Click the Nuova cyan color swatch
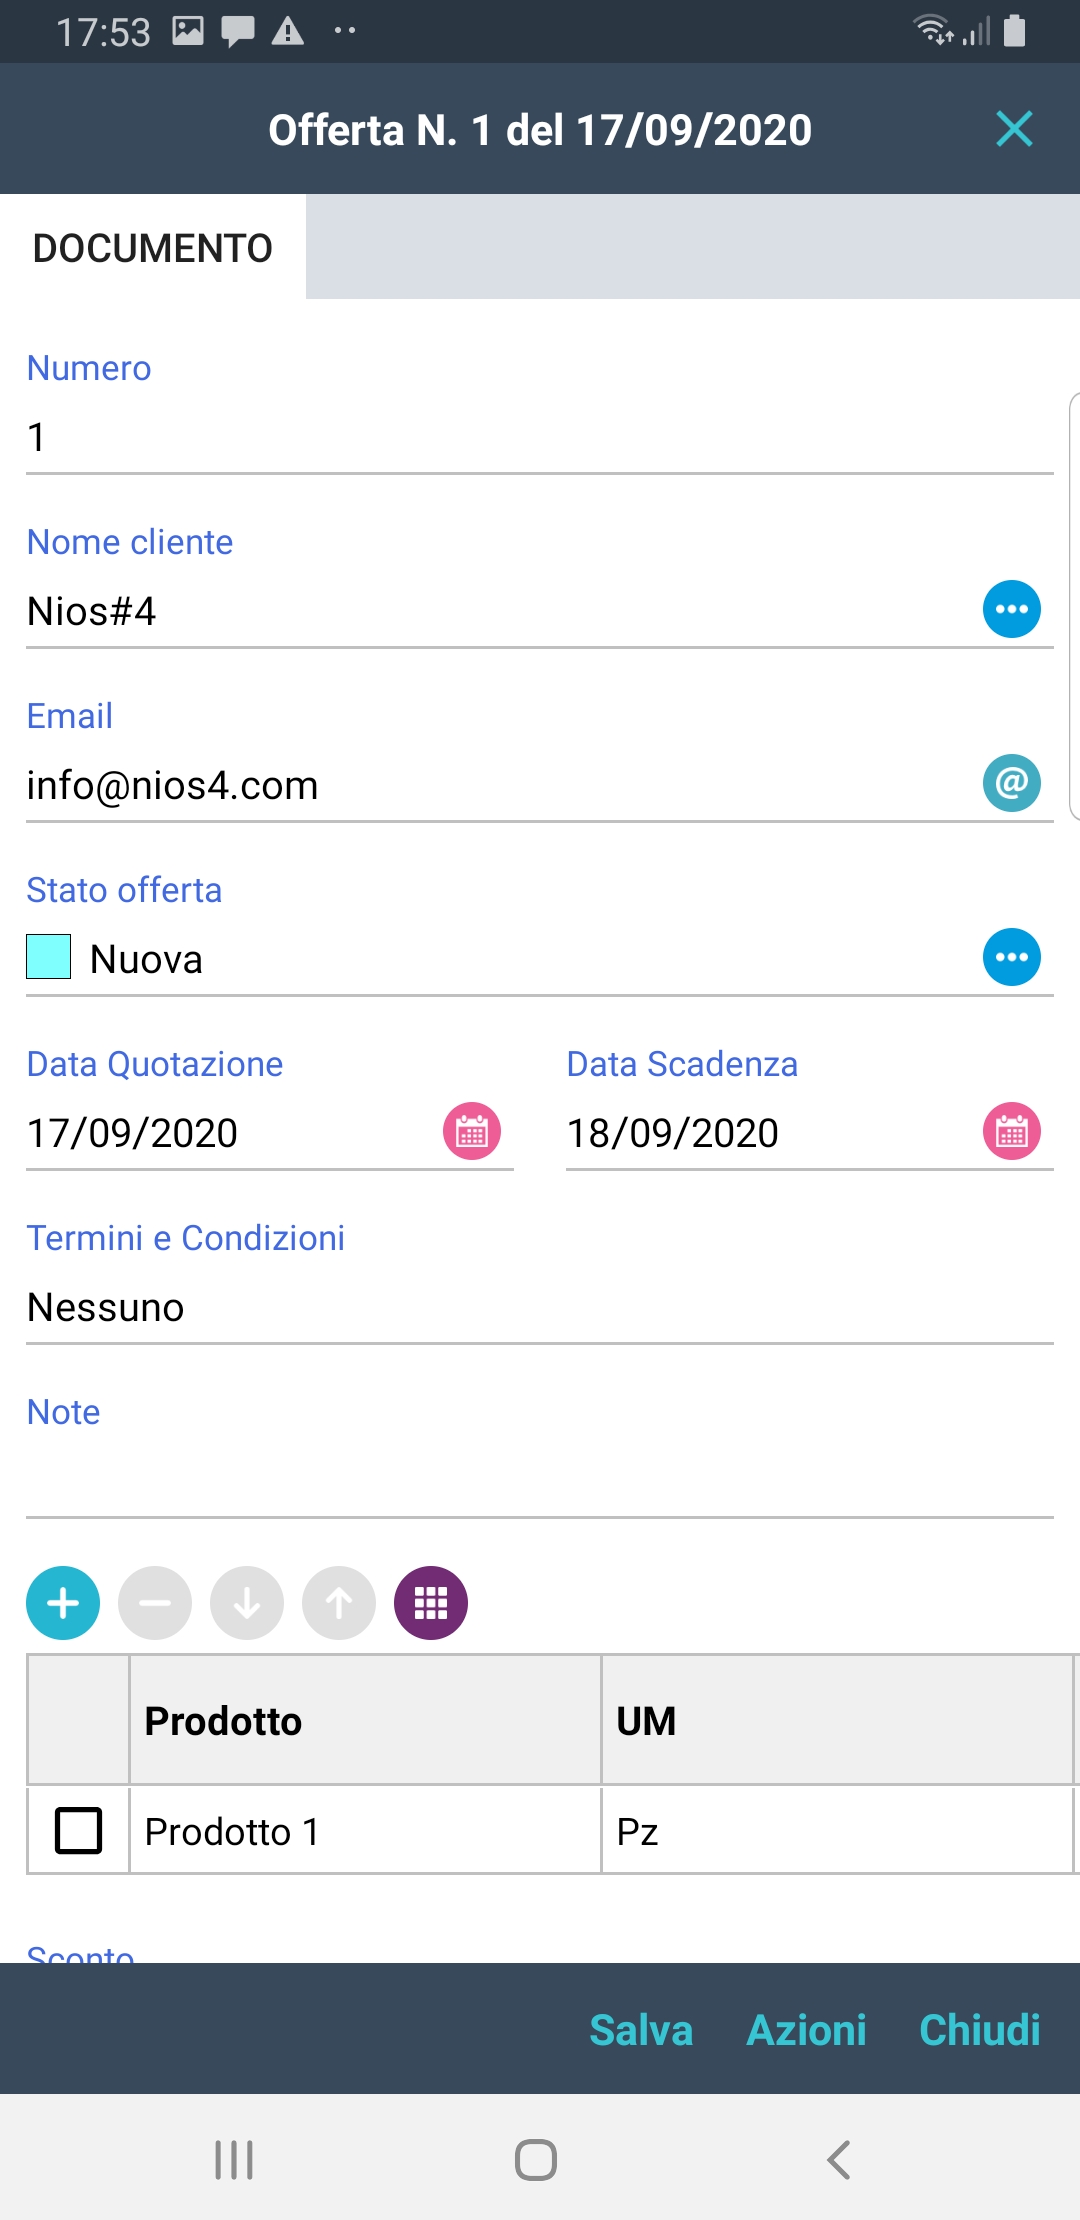This screenshot has height=2220, width=1080. pos(49,957)
